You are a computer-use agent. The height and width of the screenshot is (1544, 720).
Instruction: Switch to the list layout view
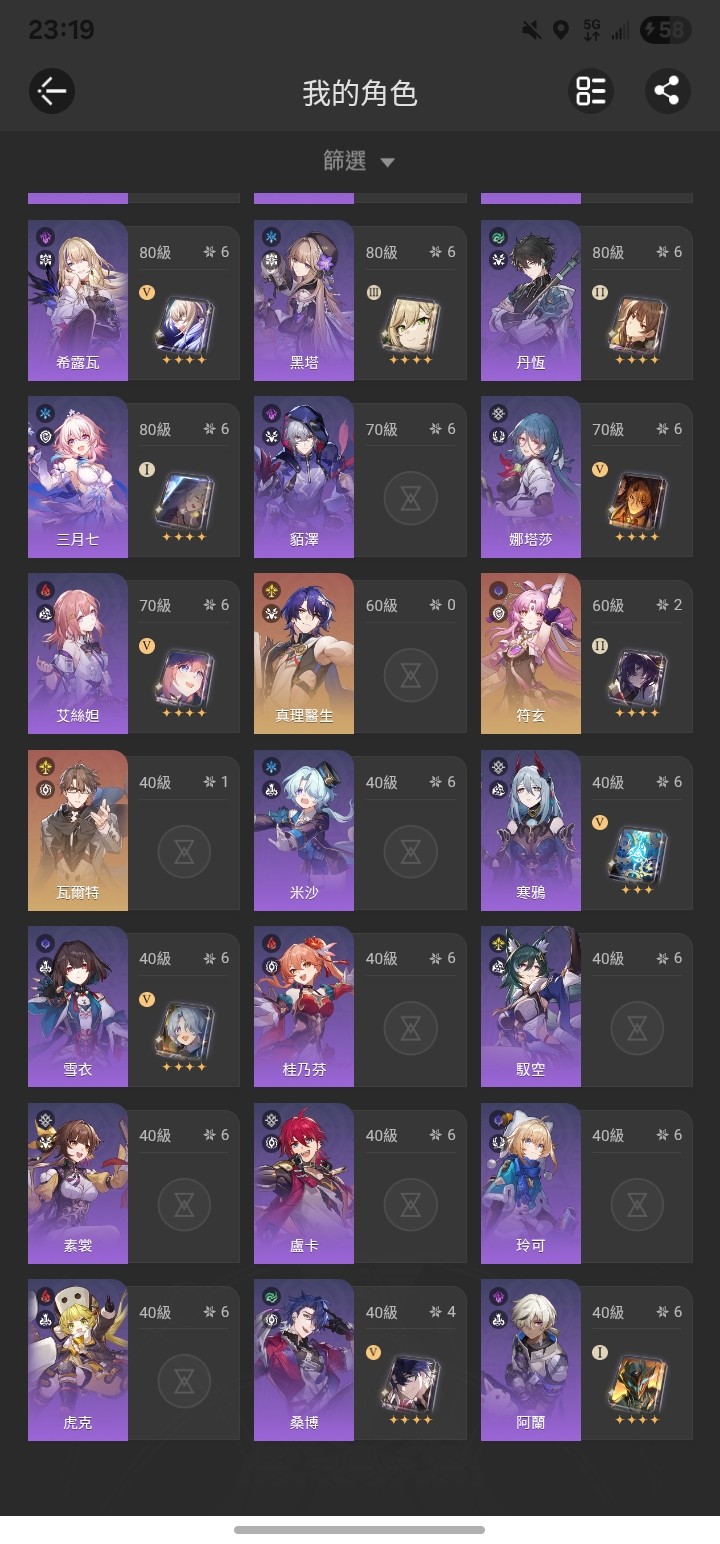[591, 92]
